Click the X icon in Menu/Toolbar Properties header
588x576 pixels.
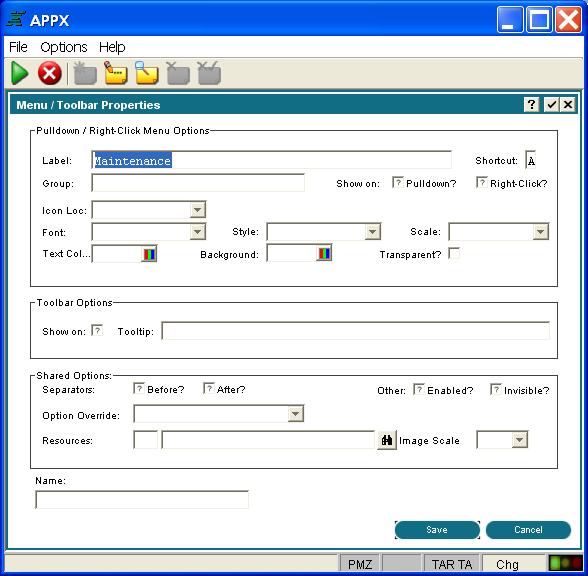click(x=568, y=105)
